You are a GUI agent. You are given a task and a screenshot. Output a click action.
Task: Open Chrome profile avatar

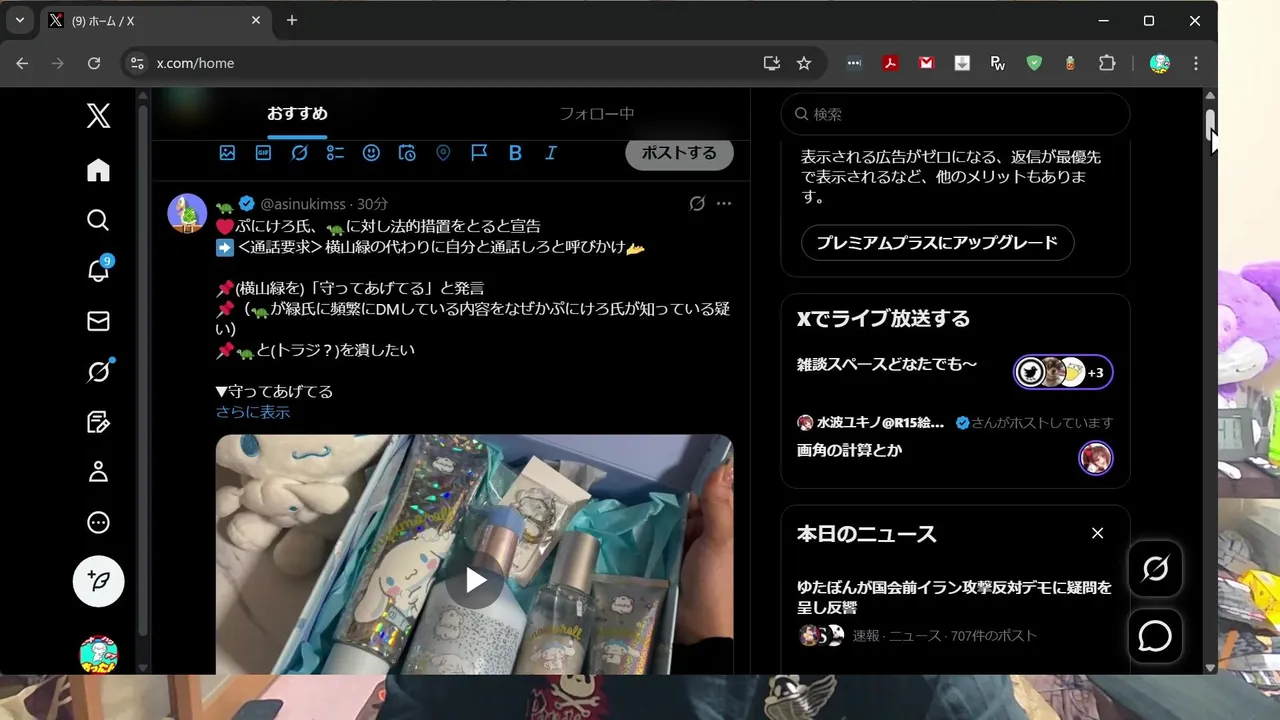coord(1160,63)
